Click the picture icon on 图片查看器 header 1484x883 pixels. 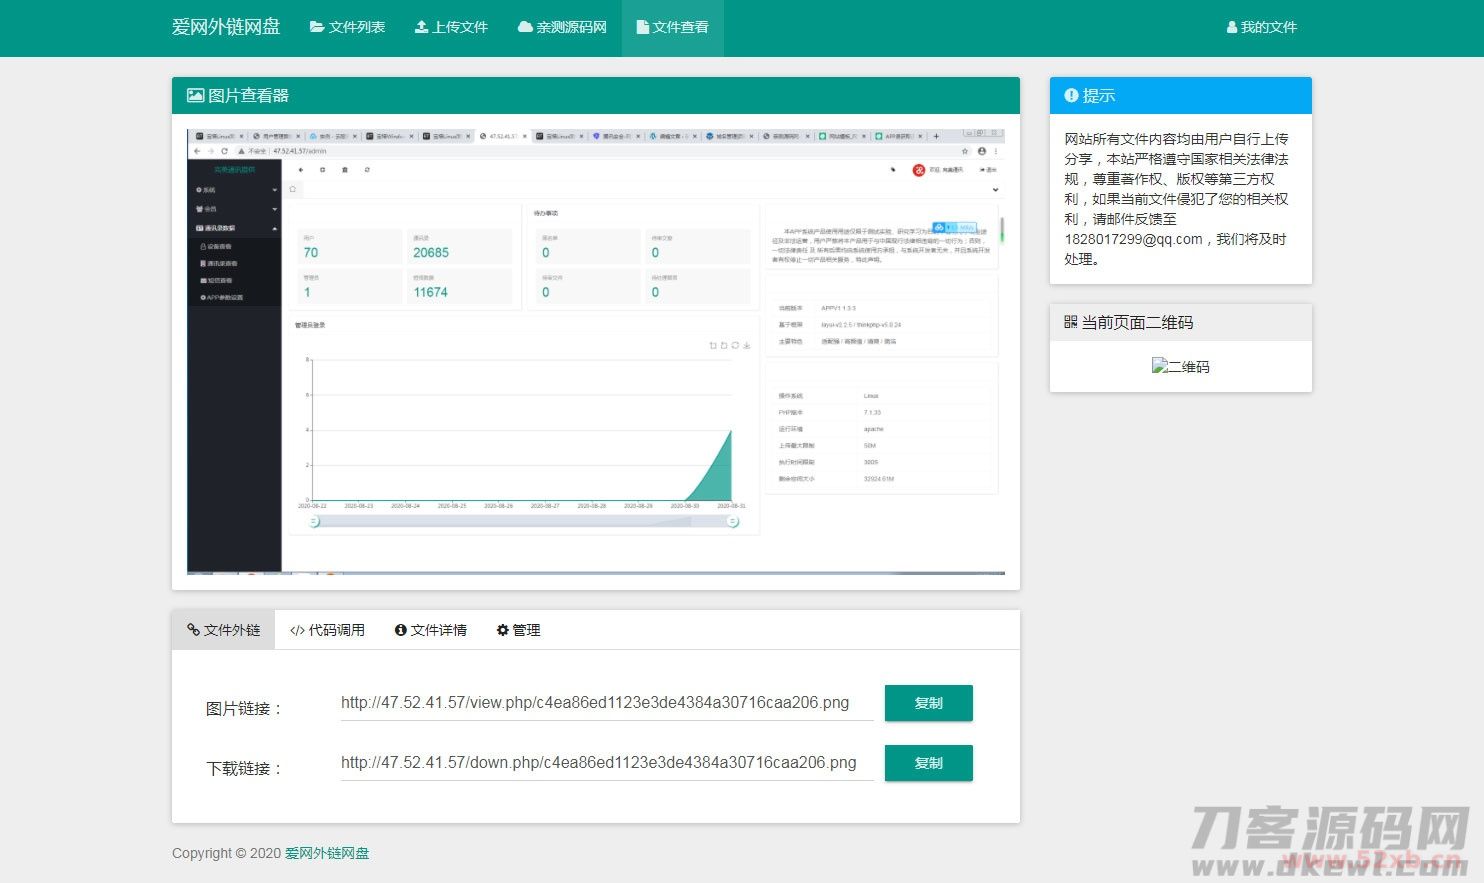click(194, 95)
